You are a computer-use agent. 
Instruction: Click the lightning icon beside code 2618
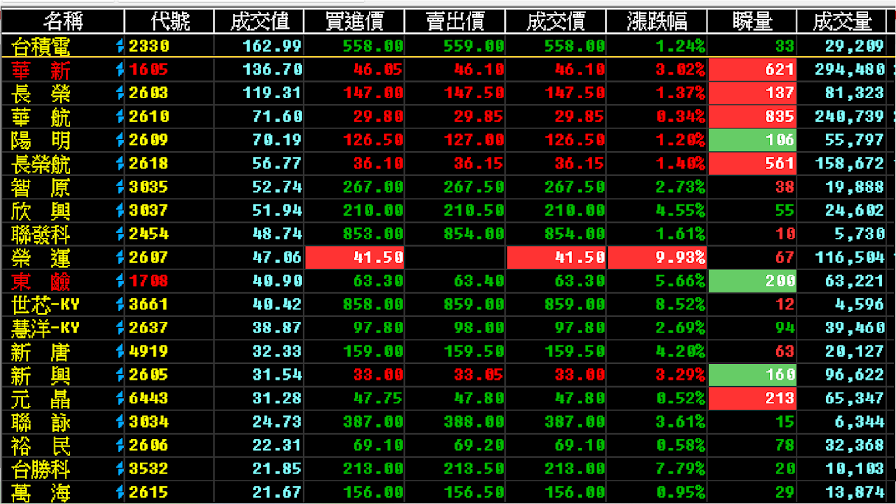[x=120, y=163]
